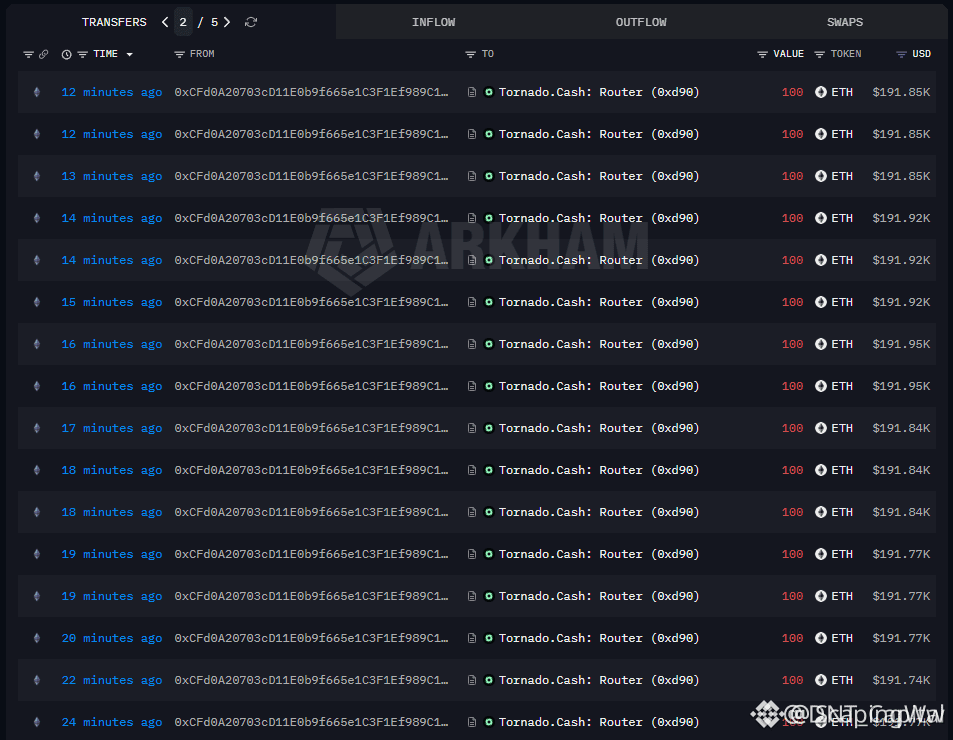Click $191.92K in the 15 minutes row
The height and width of the screenshot is (740, 953).
pyautogui.click(x=901, y=302)
